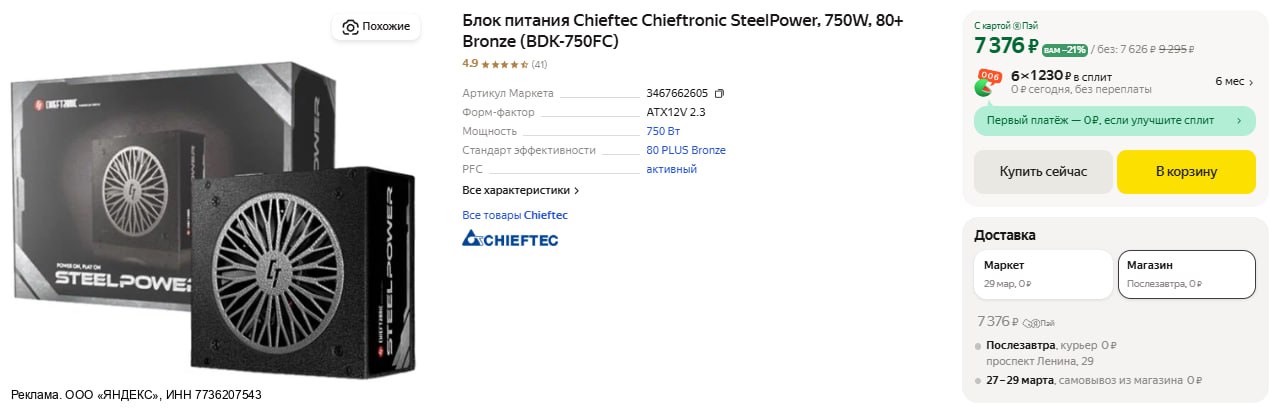Screen dimensions: 1270x409
Task: Click the Chieftec brand logo
Action: tap(510, 239)
